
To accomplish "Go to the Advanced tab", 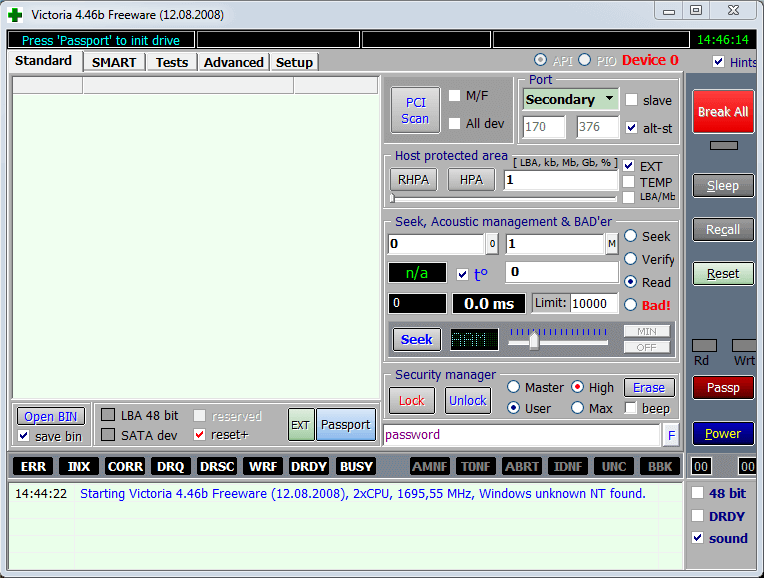I will (233, 62).
